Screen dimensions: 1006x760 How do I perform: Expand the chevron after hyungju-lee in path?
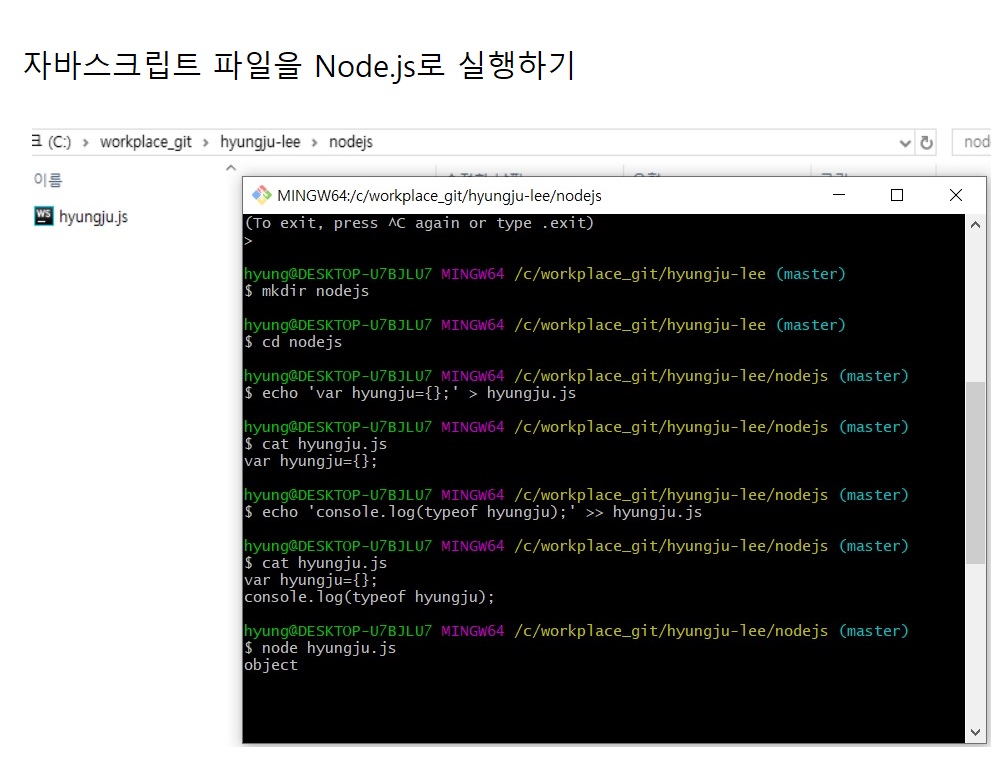pyautogui.click(x=315, y=142)
